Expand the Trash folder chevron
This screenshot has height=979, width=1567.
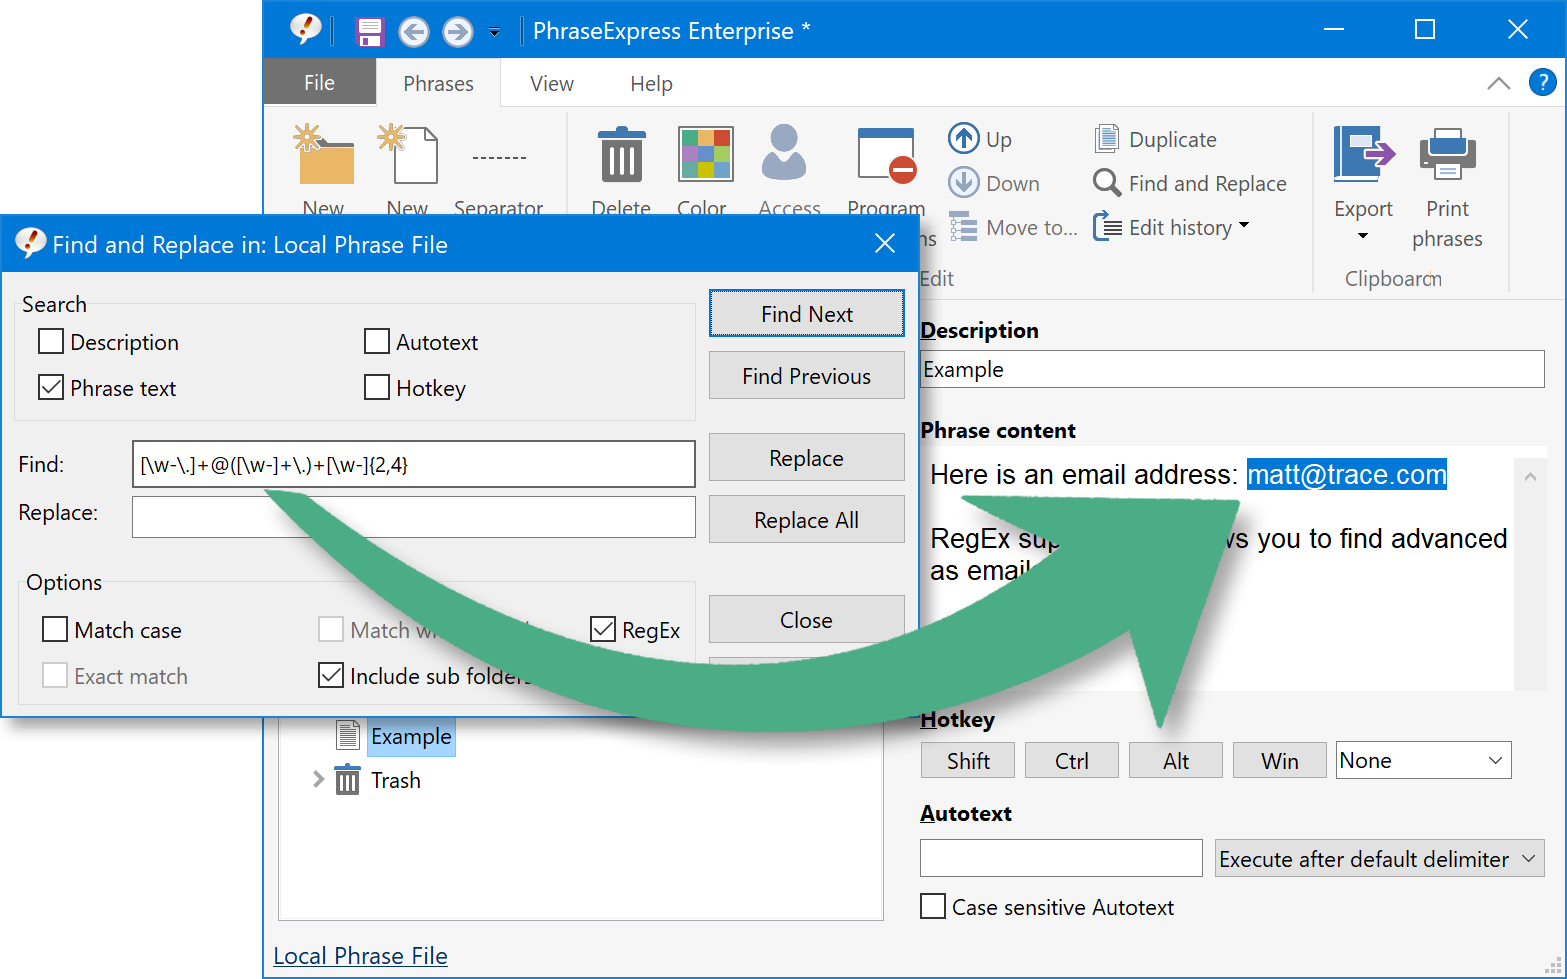tap(318, 779)
